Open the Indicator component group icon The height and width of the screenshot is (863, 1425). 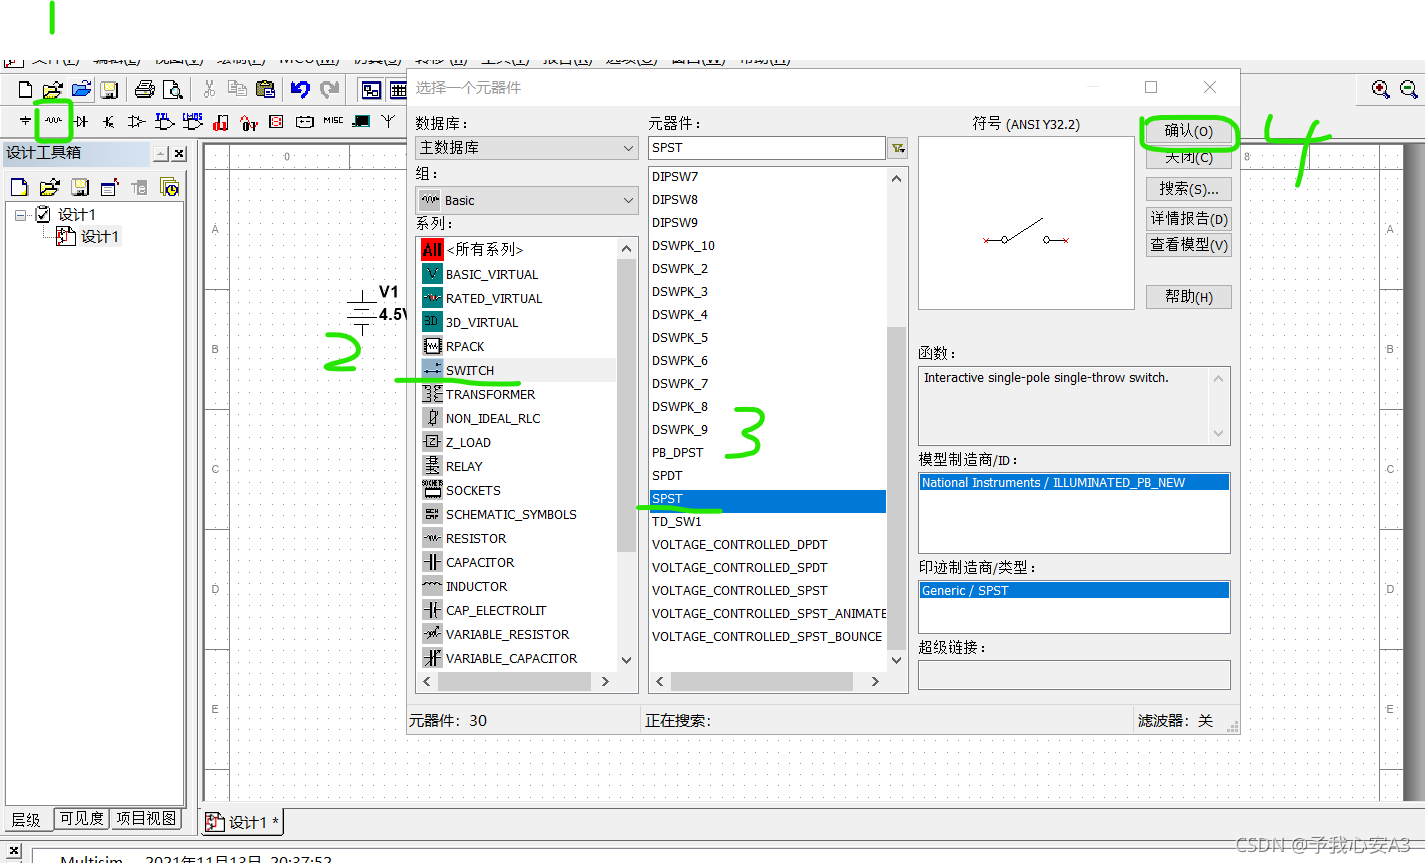277,121
